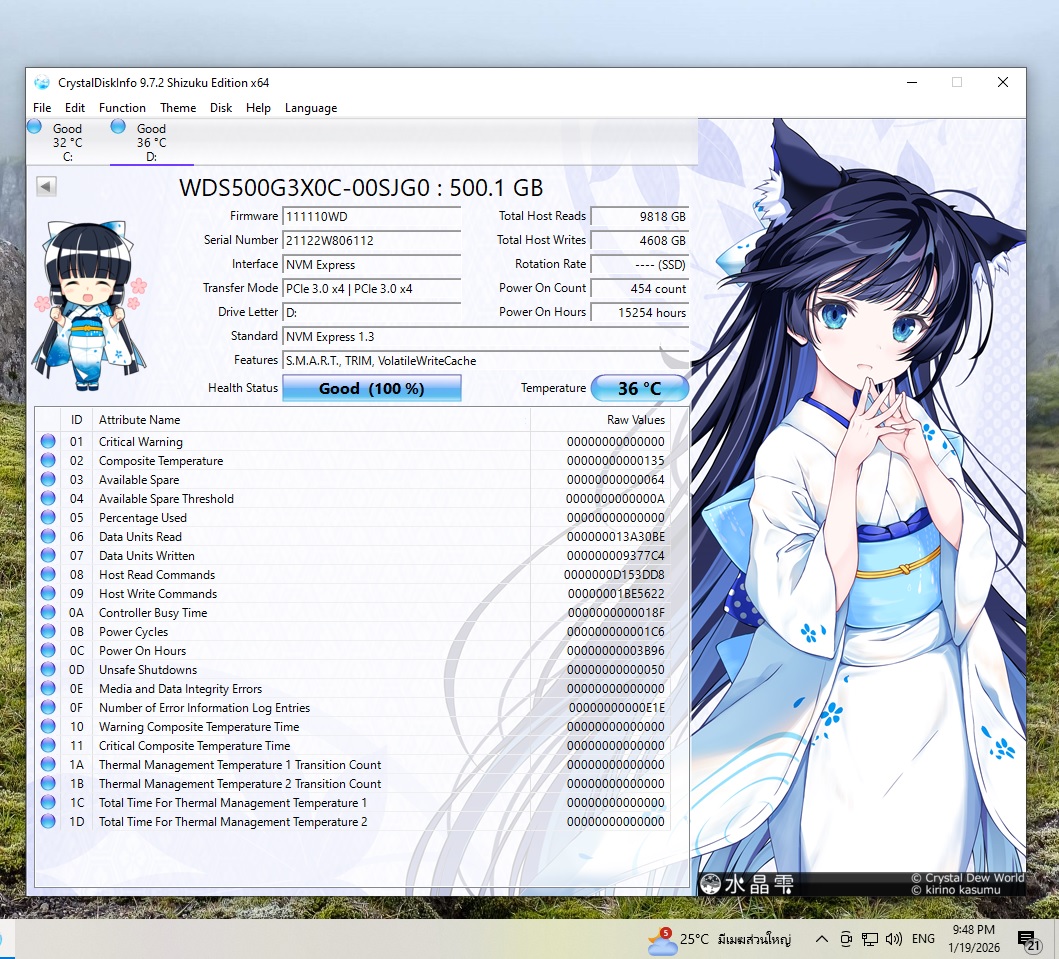The height and width of the screenshot is (959, 1059).
Task: Open the Function menu
Action: (122, 108)
